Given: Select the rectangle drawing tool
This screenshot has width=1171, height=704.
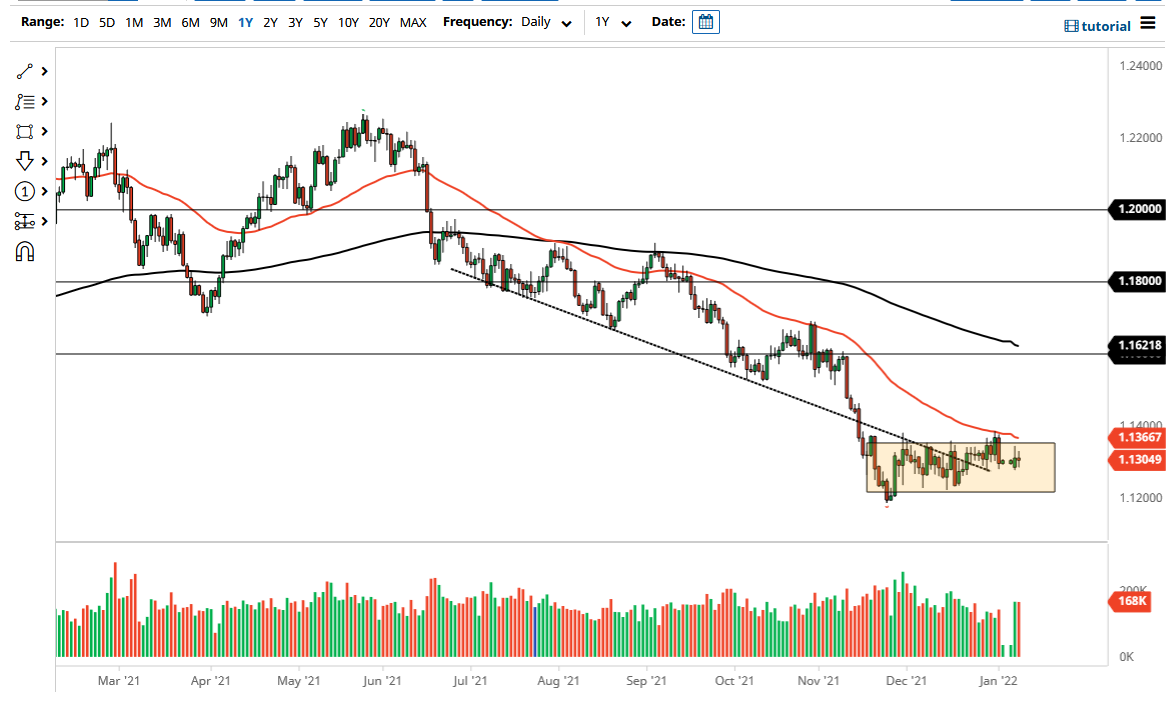Looking at the screenshot, I should (25, 131).
